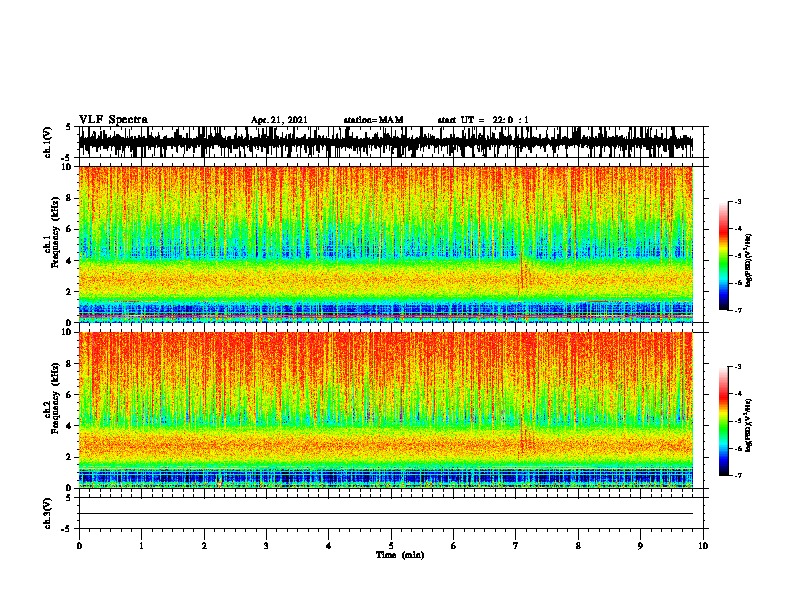Screen dimensions: 792x612
Task: Click the "2" kHz tick on ch.1 frequency axis
Action: (x=70, y=292)
